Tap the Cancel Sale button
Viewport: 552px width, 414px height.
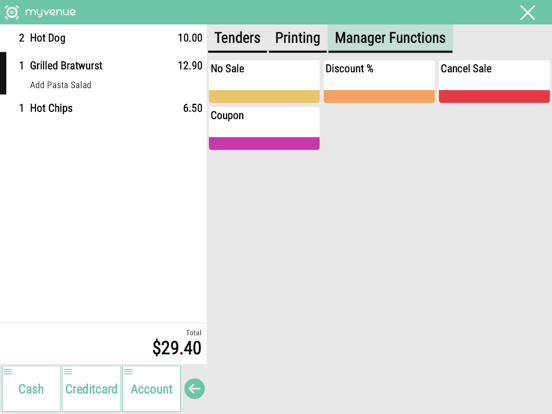494,81
